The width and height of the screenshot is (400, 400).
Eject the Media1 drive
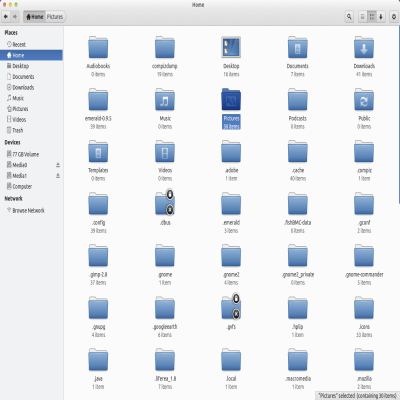coord(58,176)
